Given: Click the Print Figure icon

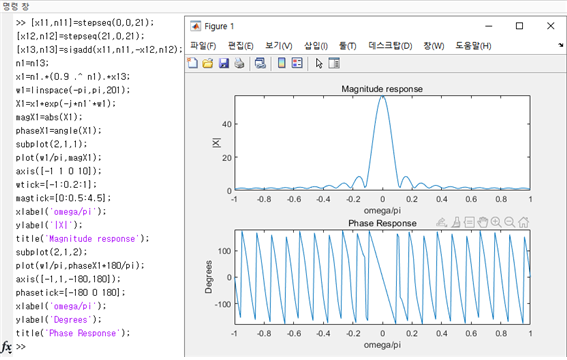Looking at the screenshot, I should tap(239, 63).
